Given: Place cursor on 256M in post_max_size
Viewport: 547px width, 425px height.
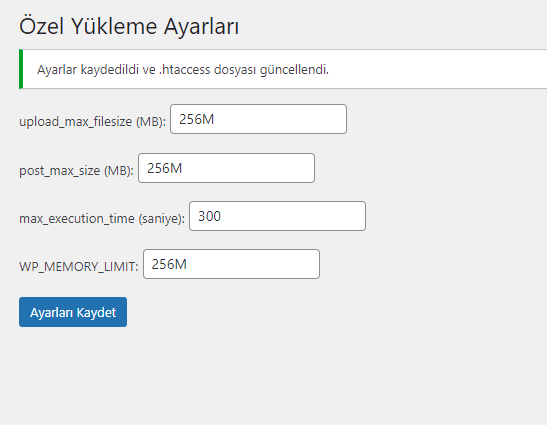Looking at the screenshot, I should (x=164, y=168).
